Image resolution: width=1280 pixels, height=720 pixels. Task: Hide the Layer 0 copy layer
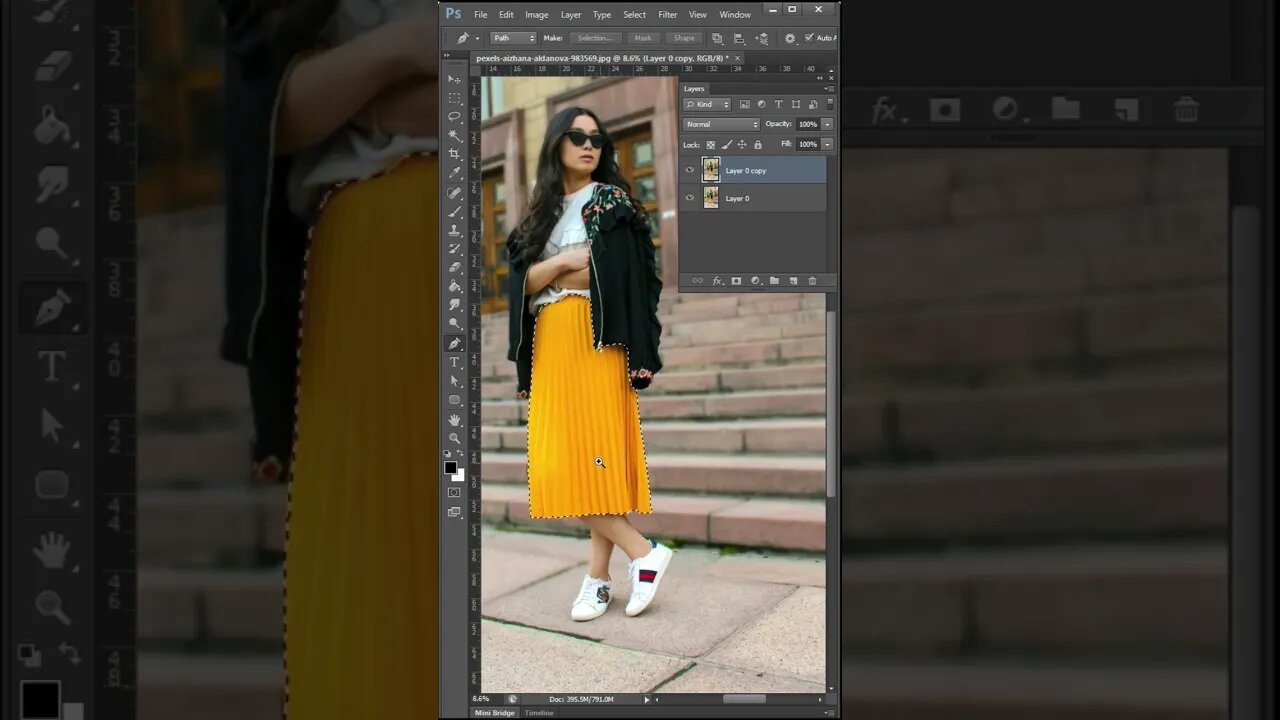click(689, 170)
